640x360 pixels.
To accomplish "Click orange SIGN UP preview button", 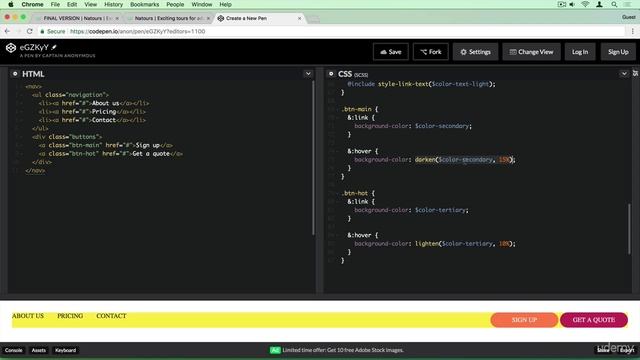I will [x=524, y=320].
